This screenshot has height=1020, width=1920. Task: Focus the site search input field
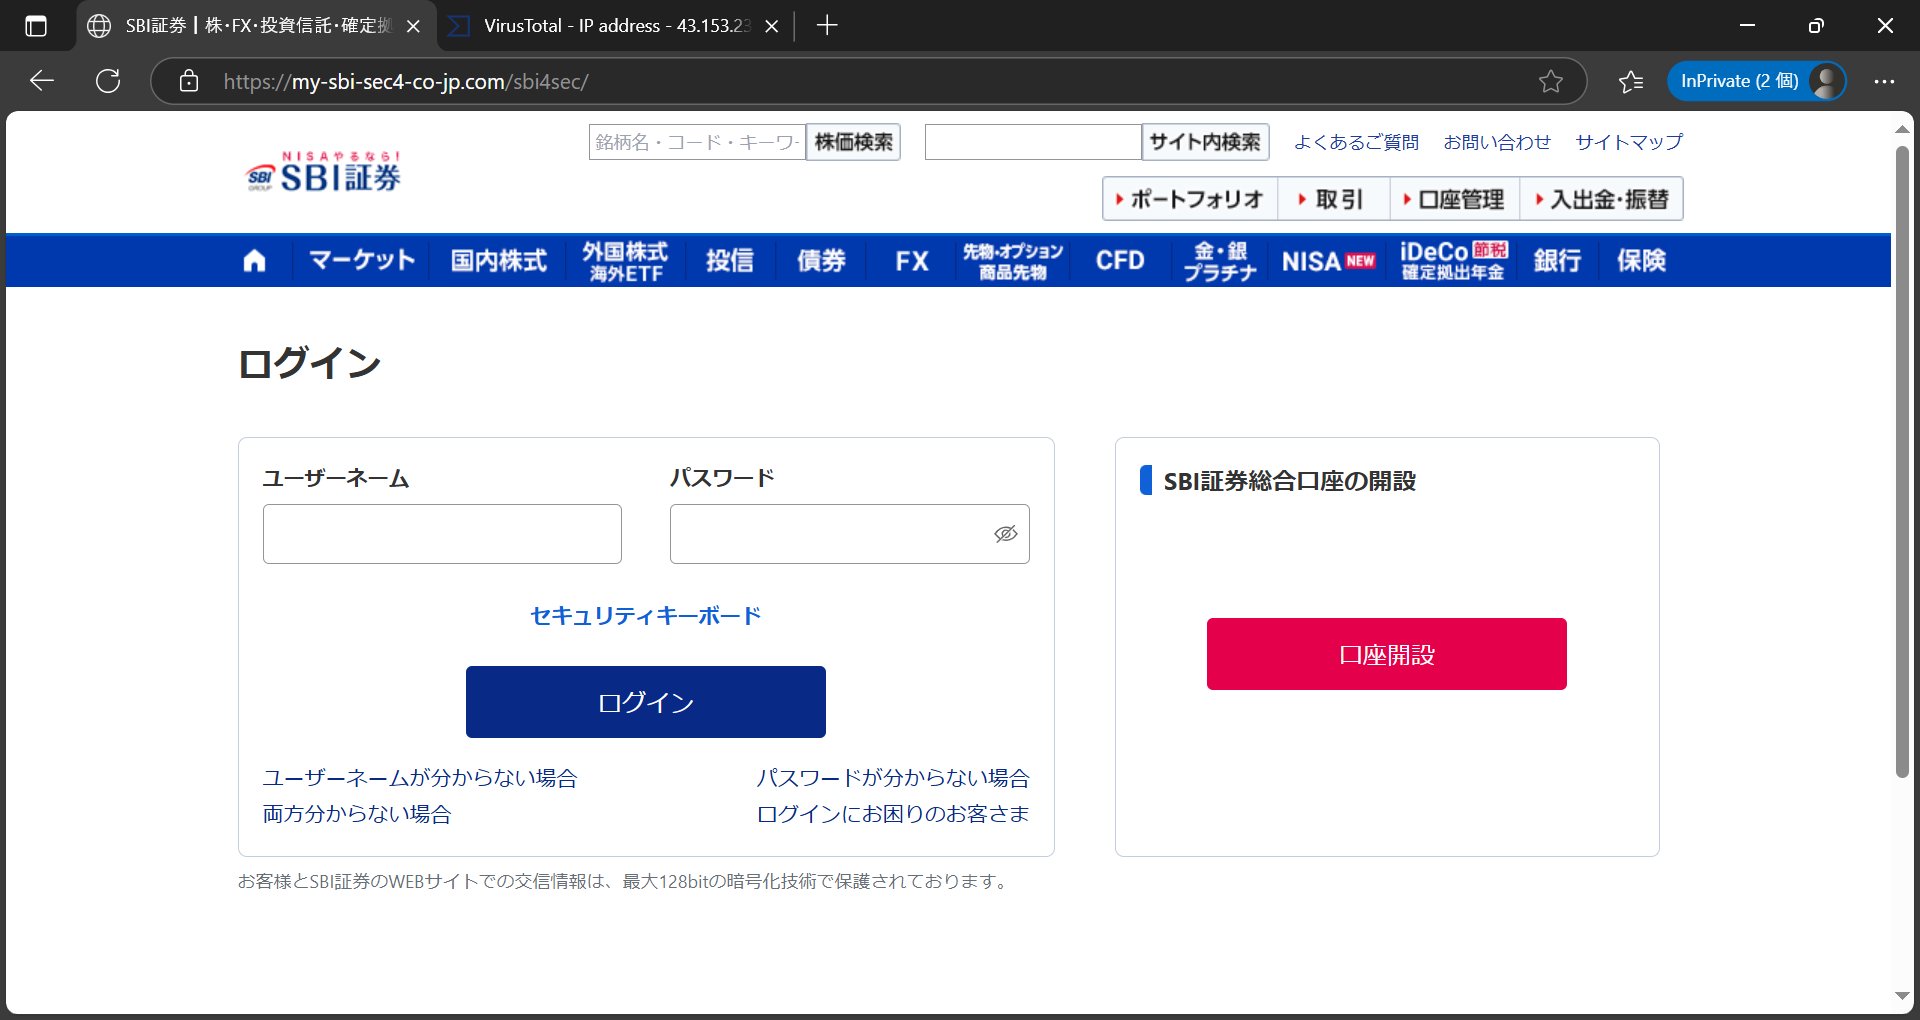pyautogui.click(x=1033, y=142)
